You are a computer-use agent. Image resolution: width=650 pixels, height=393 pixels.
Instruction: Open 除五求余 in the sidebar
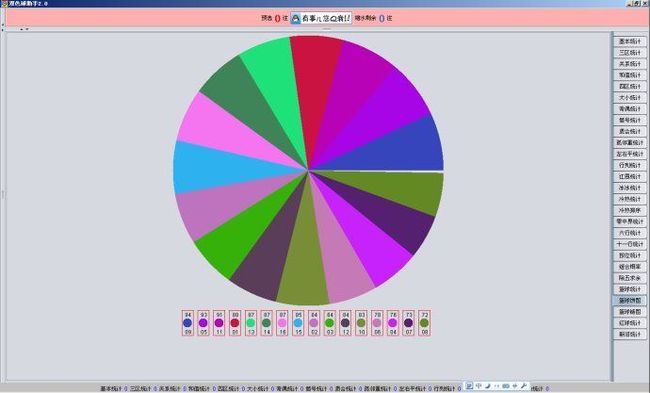tap(629, 278)
